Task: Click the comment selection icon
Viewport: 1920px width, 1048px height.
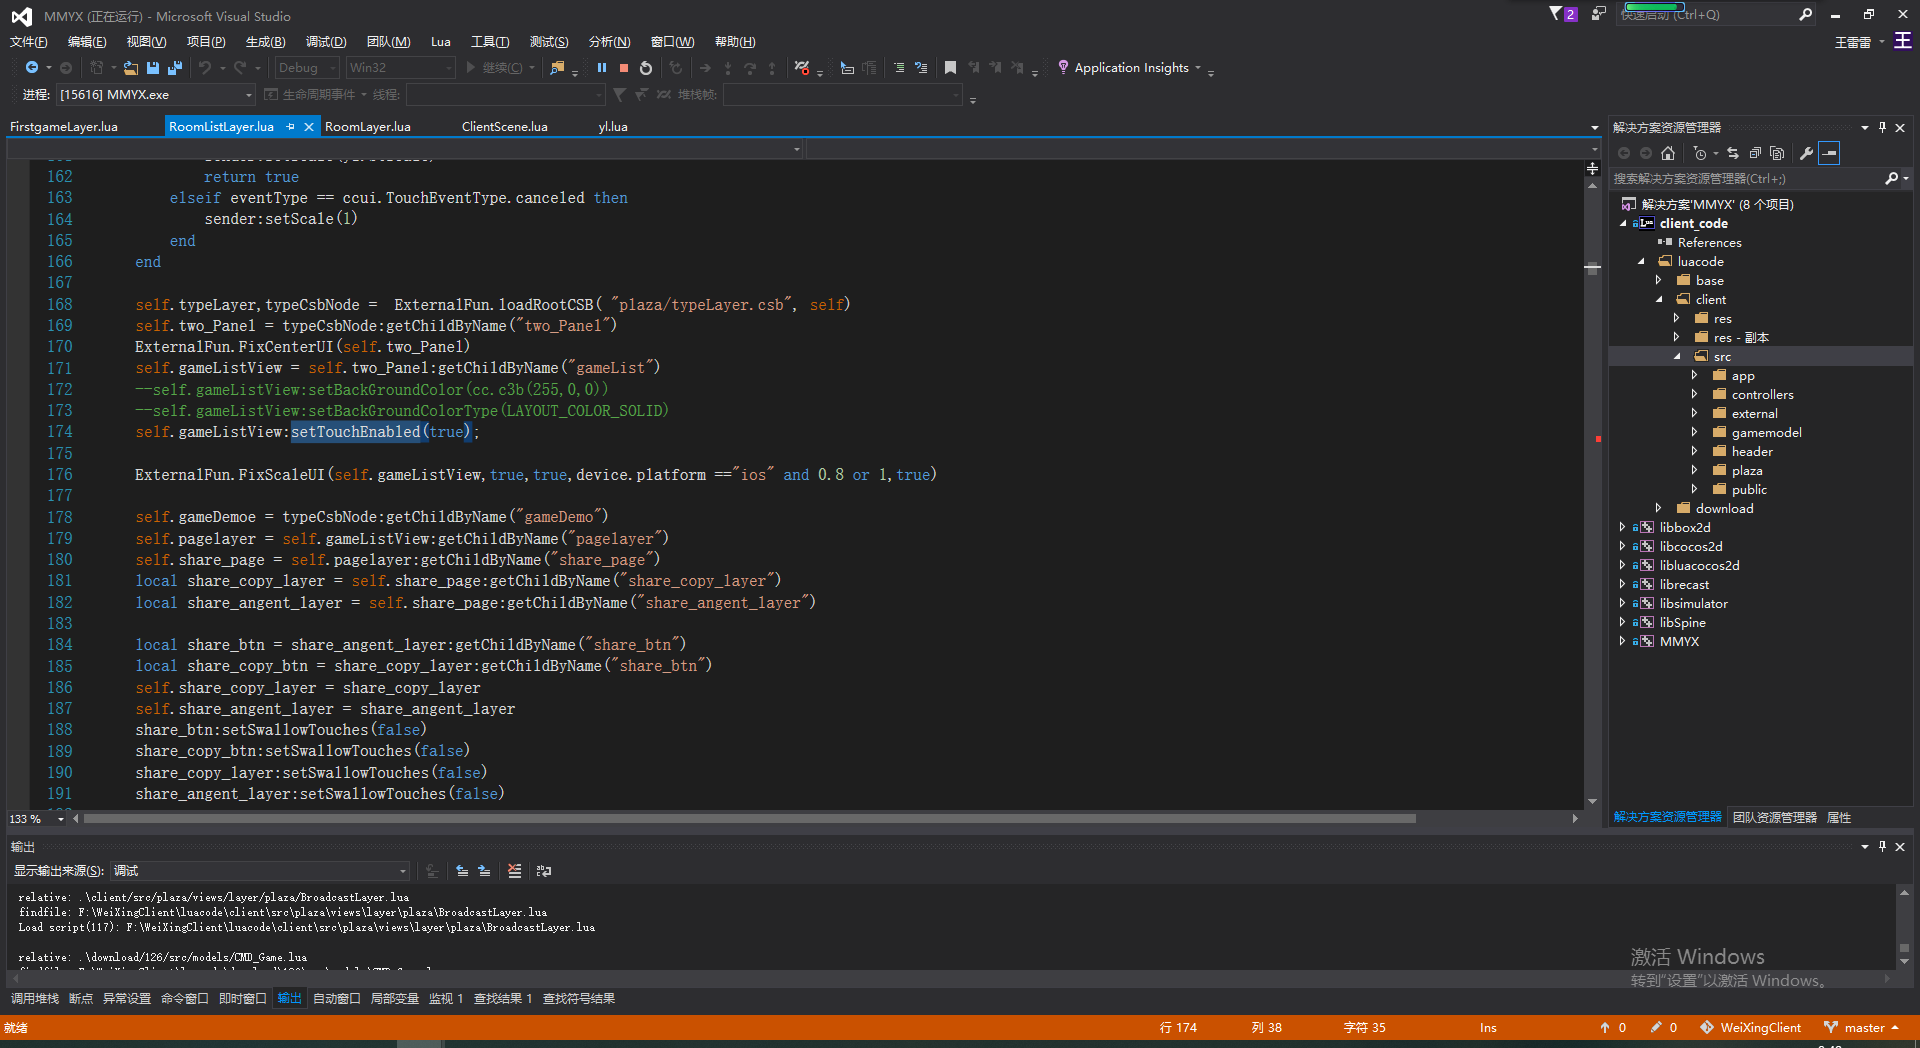Action: pos(899,68)
